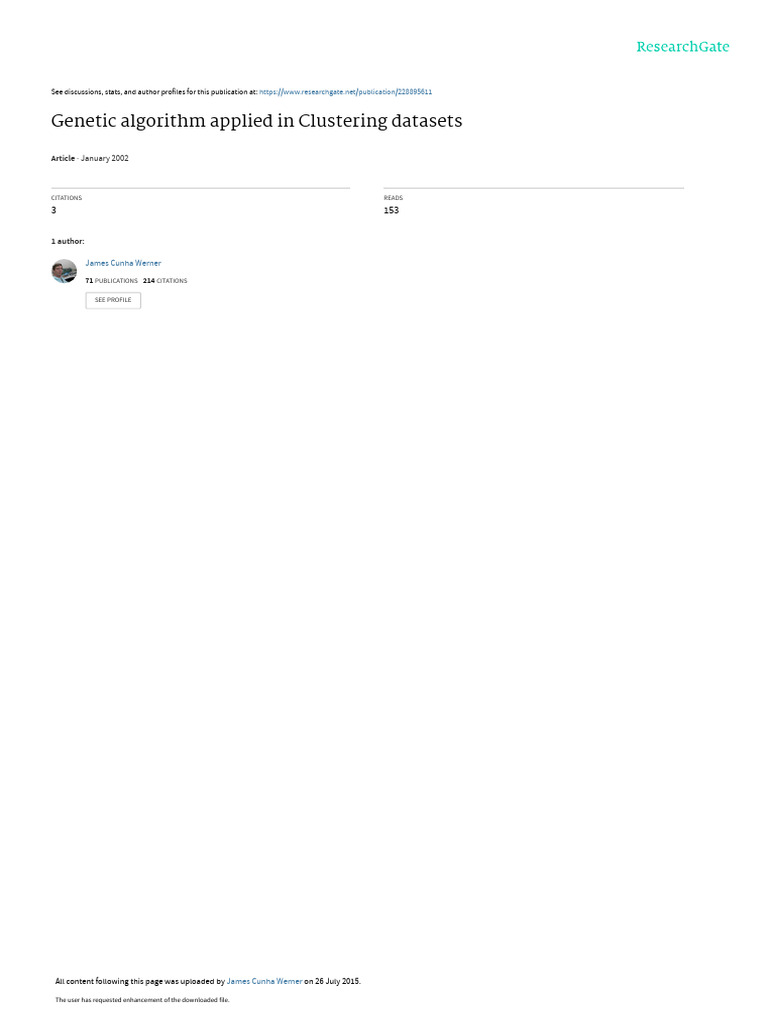
Task: Click the 26 July 2015 upload date
Action: pyautogui.click(x=337, y=981)
